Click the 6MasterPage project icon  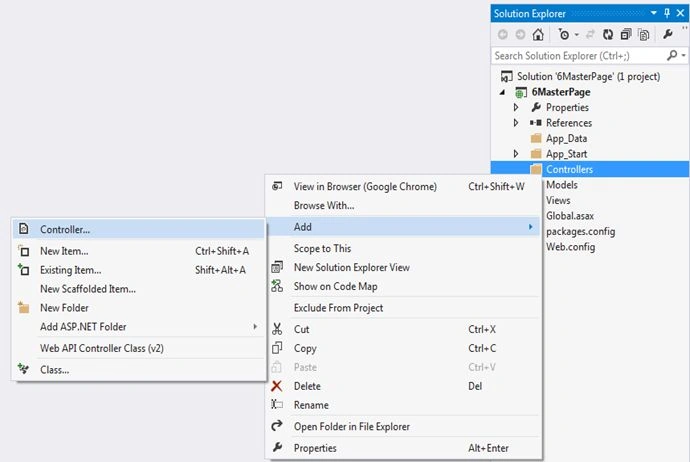click(x=521, y=92)
